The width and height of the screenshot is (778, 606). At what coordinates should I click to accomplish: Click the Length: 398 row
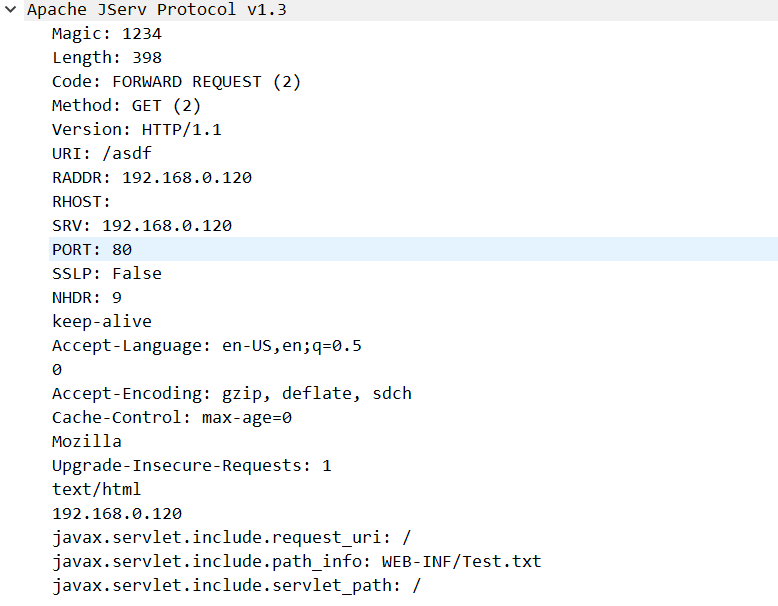tap(106, 58)
